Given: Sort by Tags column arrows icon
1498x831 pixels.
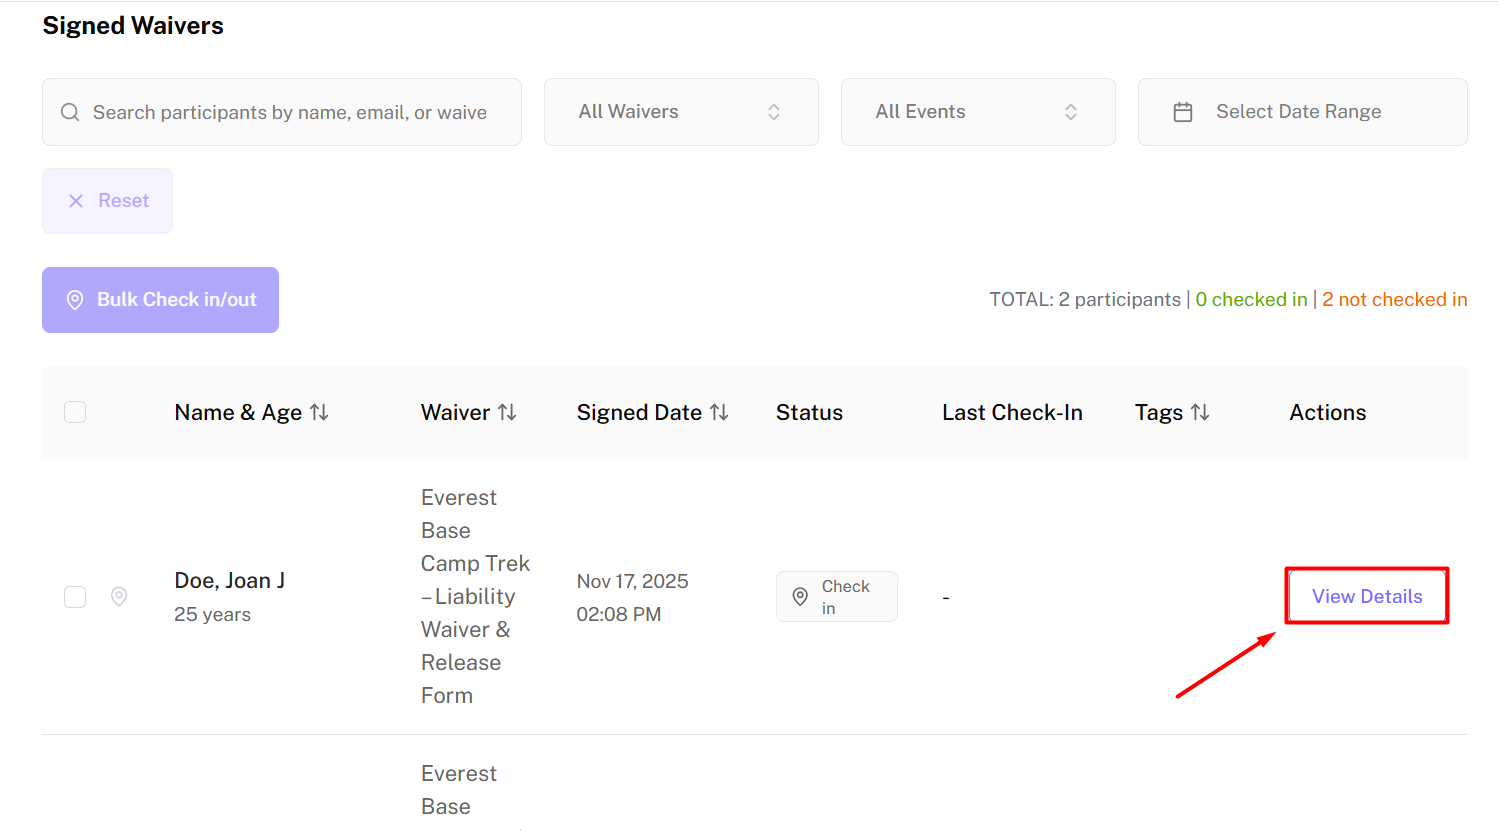Looking at the screenshot, I should [x=1200, y=412].
